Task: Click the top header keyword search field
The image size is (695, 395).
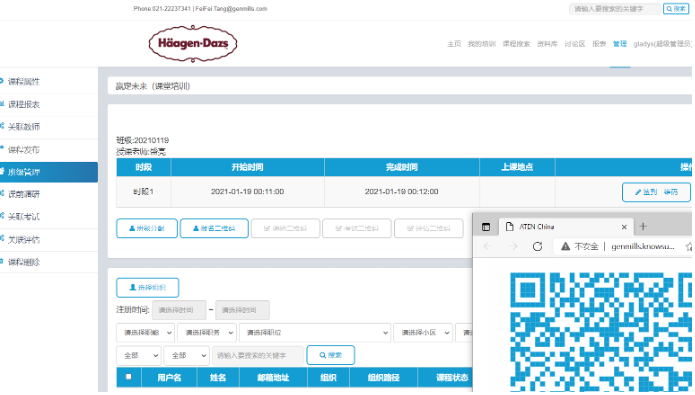Action: (615, 9)
